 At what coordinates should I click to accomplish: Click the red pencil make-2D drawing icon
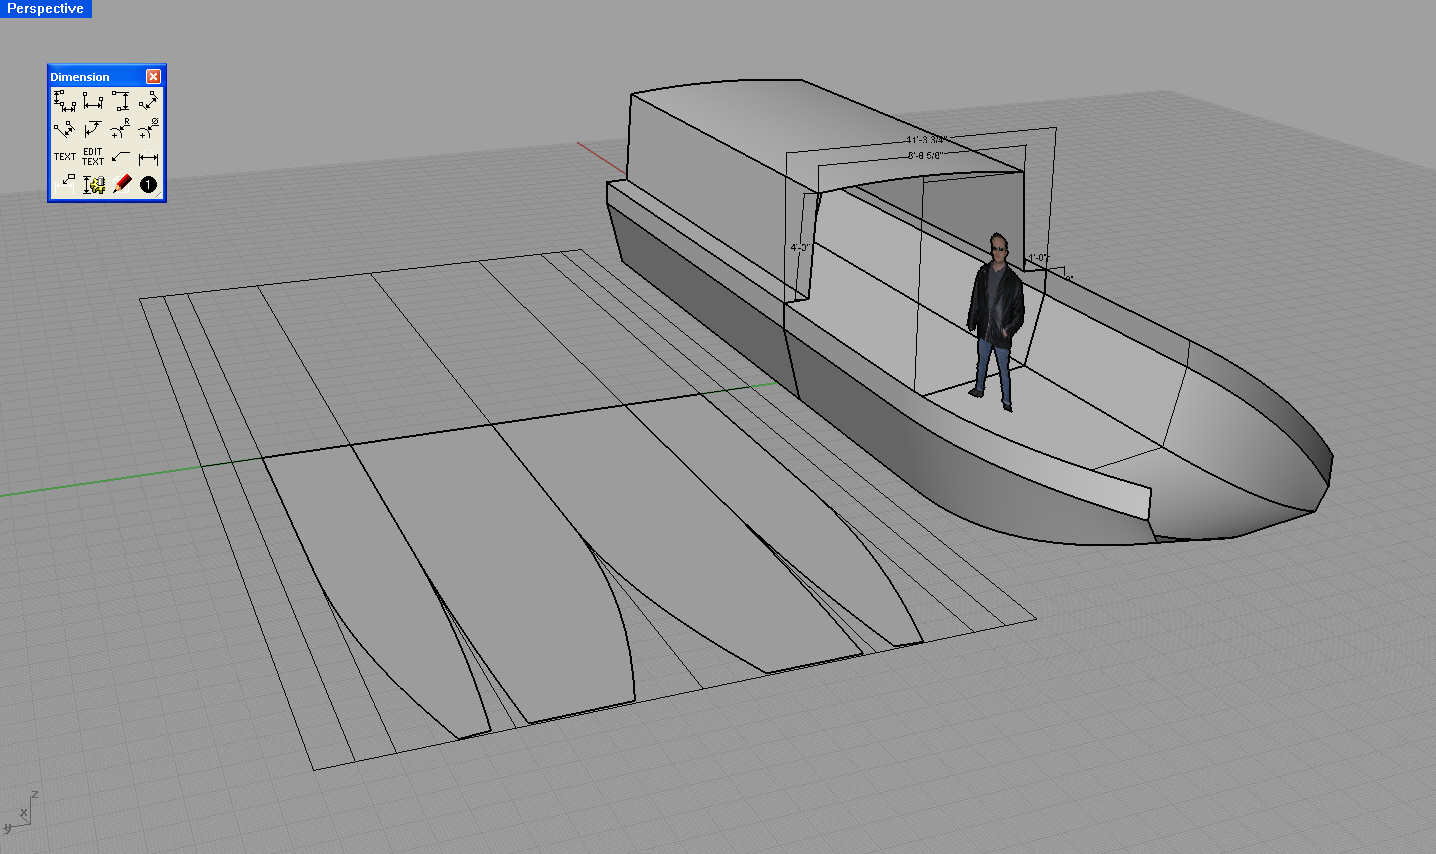[121, 184]
